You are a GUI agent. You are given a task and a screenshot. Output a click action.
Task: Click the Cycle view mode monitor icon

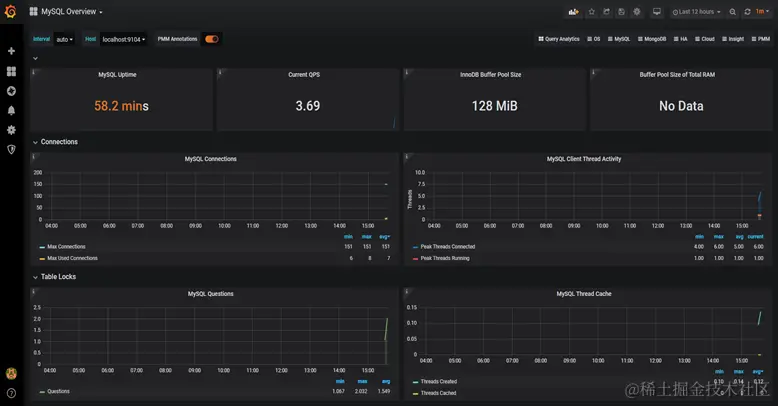click(656, 12)
